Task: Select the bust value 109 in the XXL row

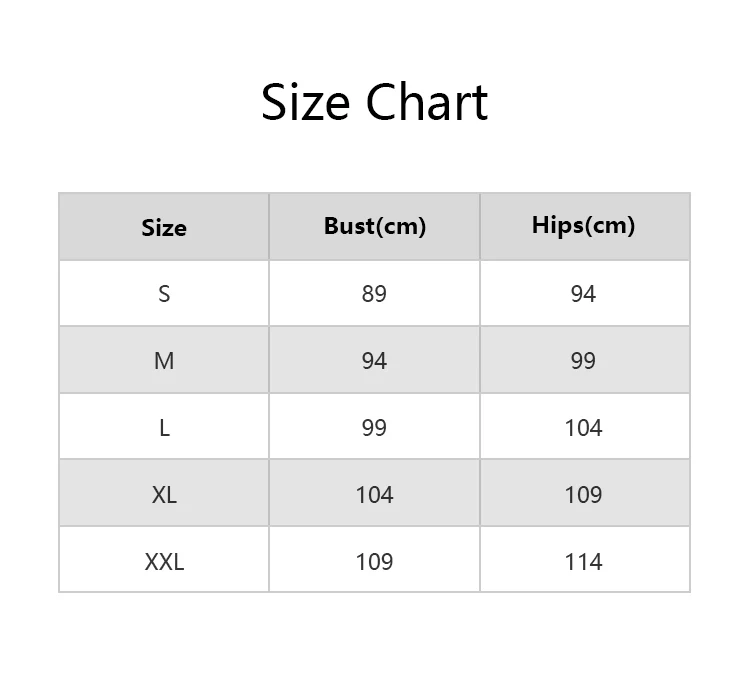Action: click(374, 562)
